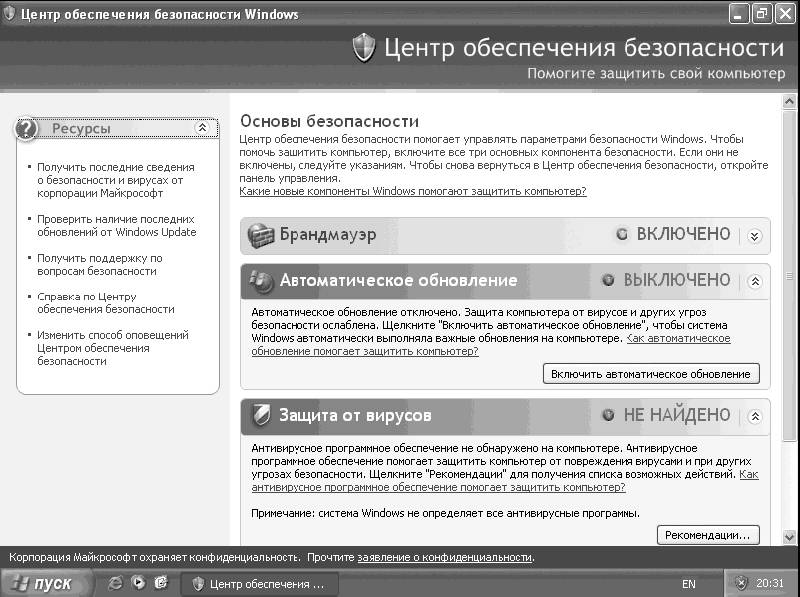Restore down the Security Center window
The image size is (800, 597).
[x=761, y=14]
